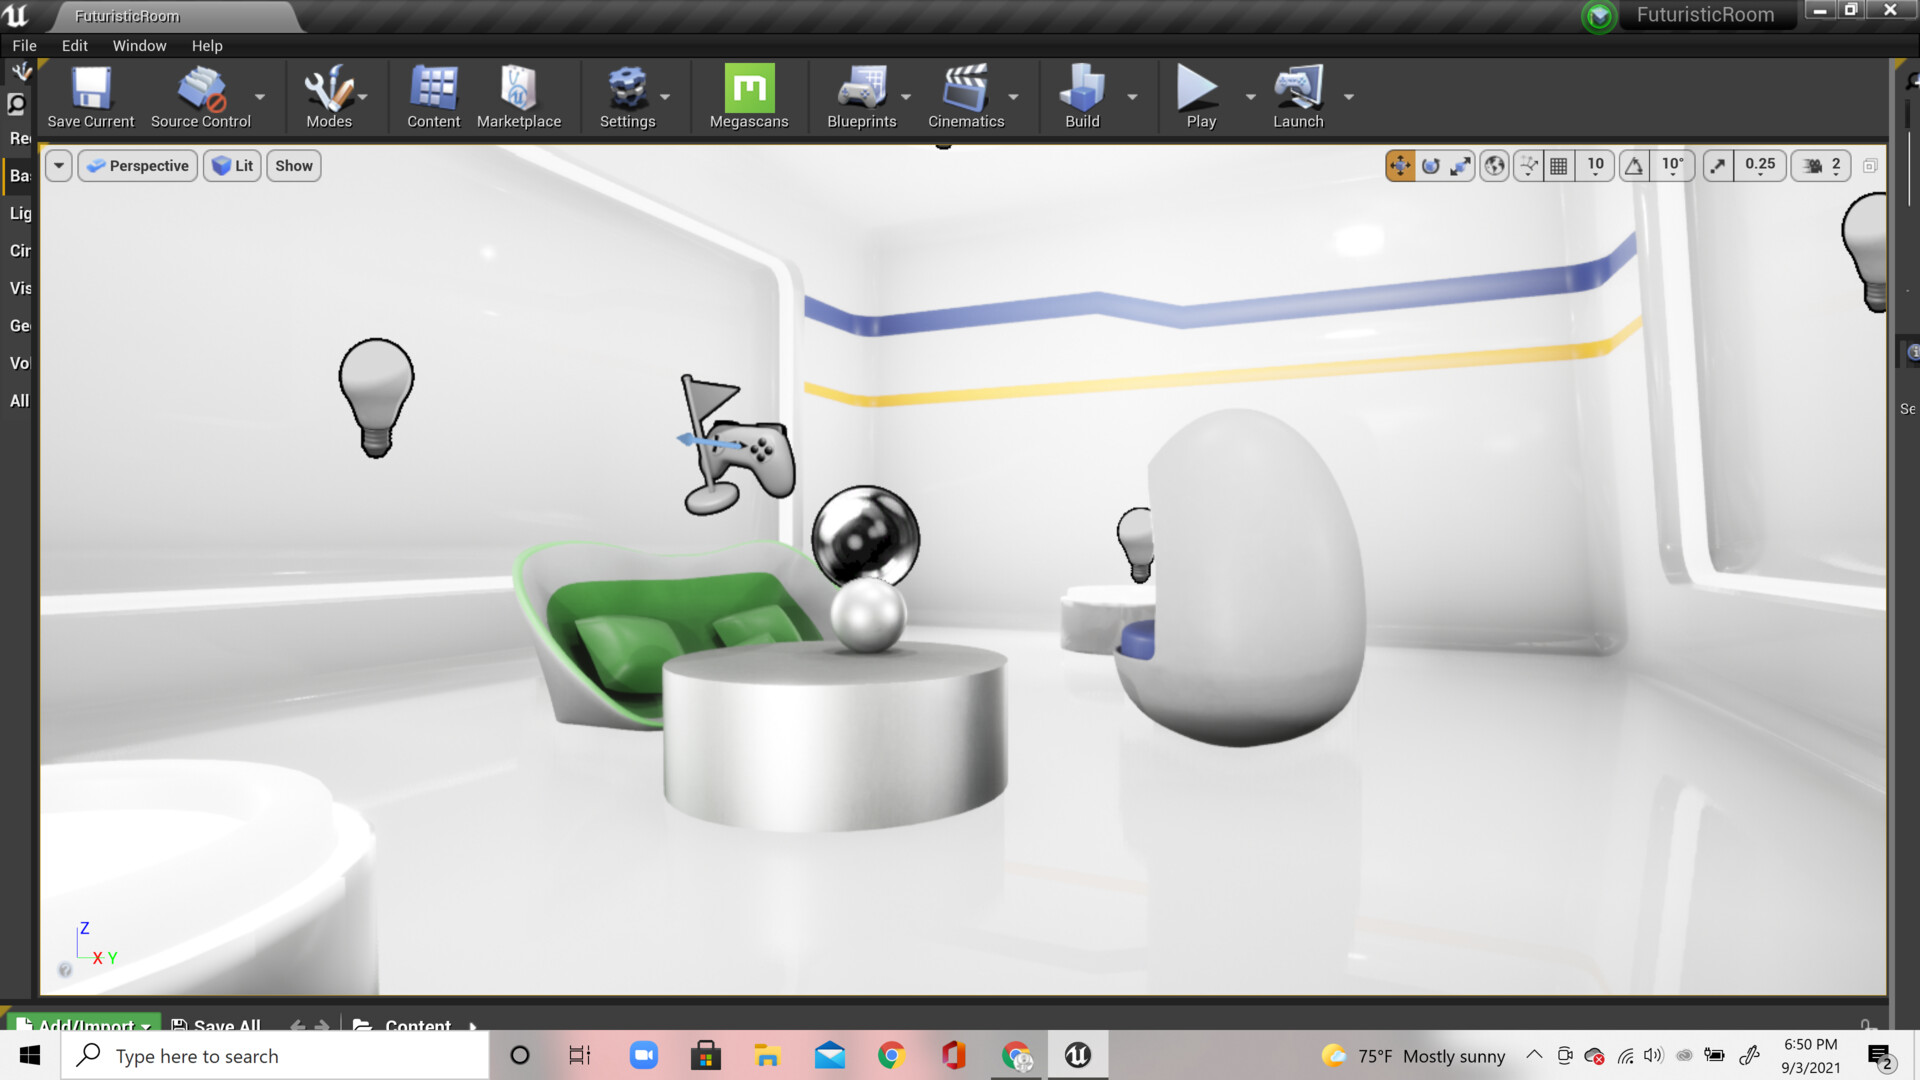Click the Show button in viewport
Screen dimensions: 1920x1080
[x=293, y=166]
